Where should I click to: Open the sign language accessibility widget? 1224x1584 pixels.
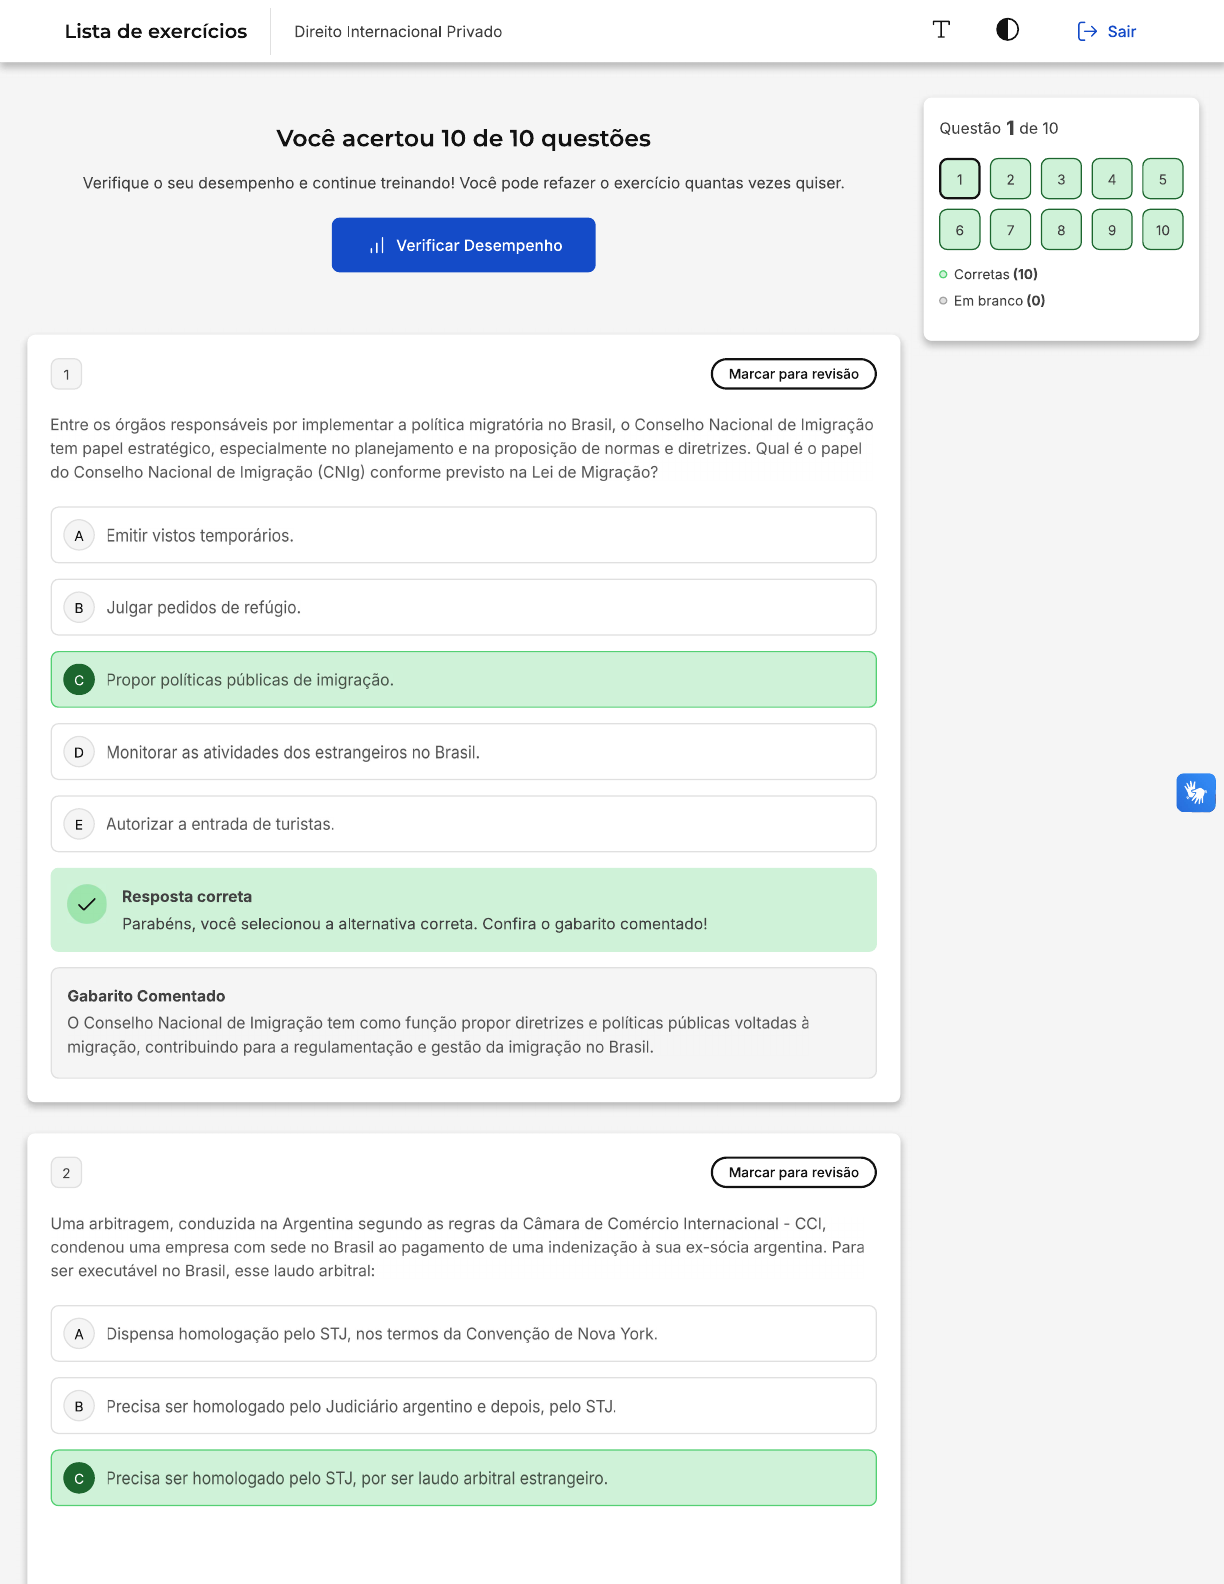pos(1195,793)
